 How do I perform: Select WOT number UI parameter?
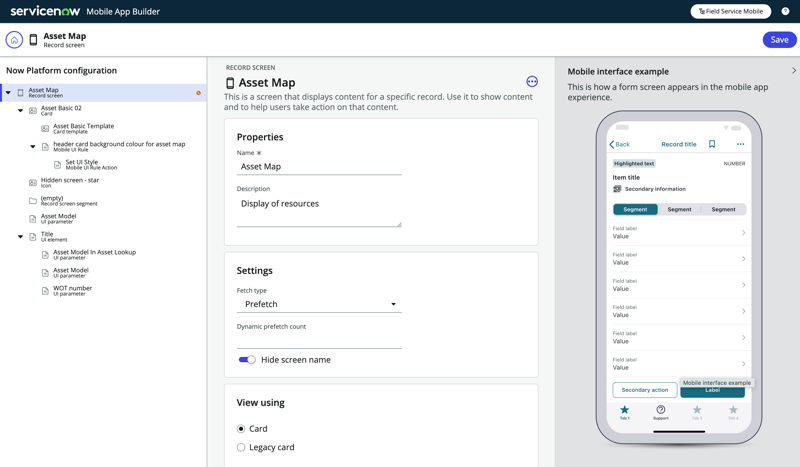pyautogui.click(x=72, y=291)
